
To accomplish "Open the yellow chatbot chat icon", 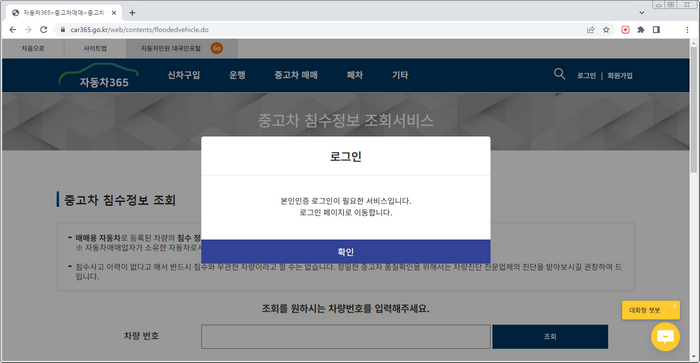I will [x=665, y=336].
